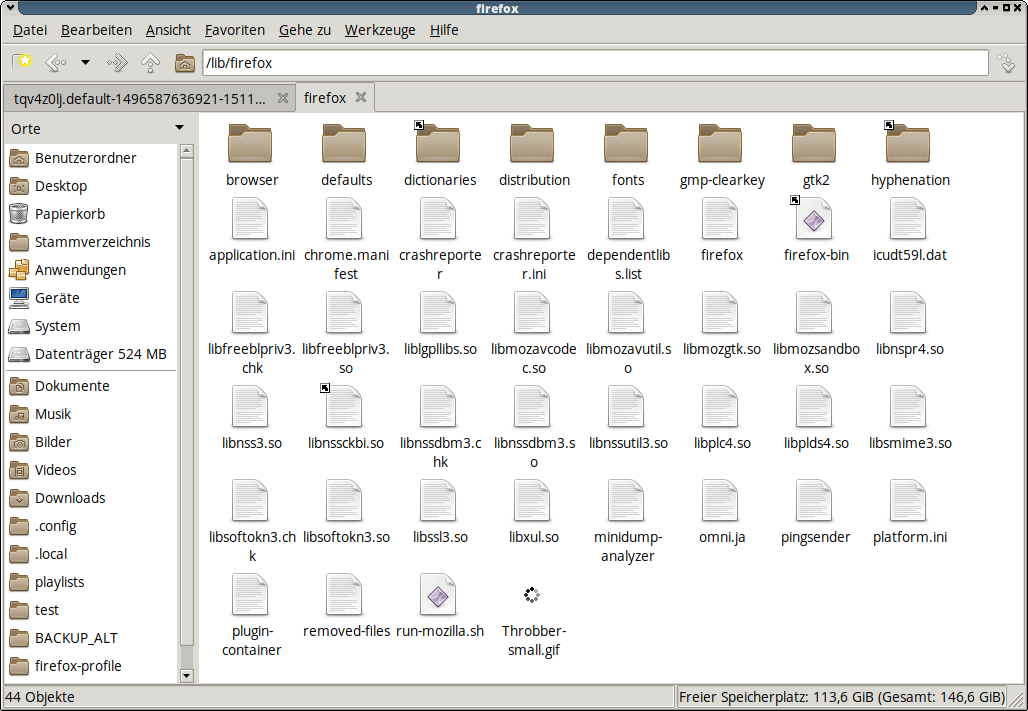The width and height of the screenshot is (1028, 711).
Task: Open Papierkorb in the sidebar
Action: coord(69,214)
